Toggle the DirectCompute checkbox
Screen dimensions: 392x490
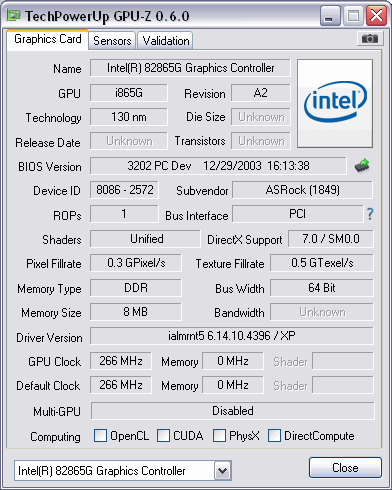tap(274, 435)
